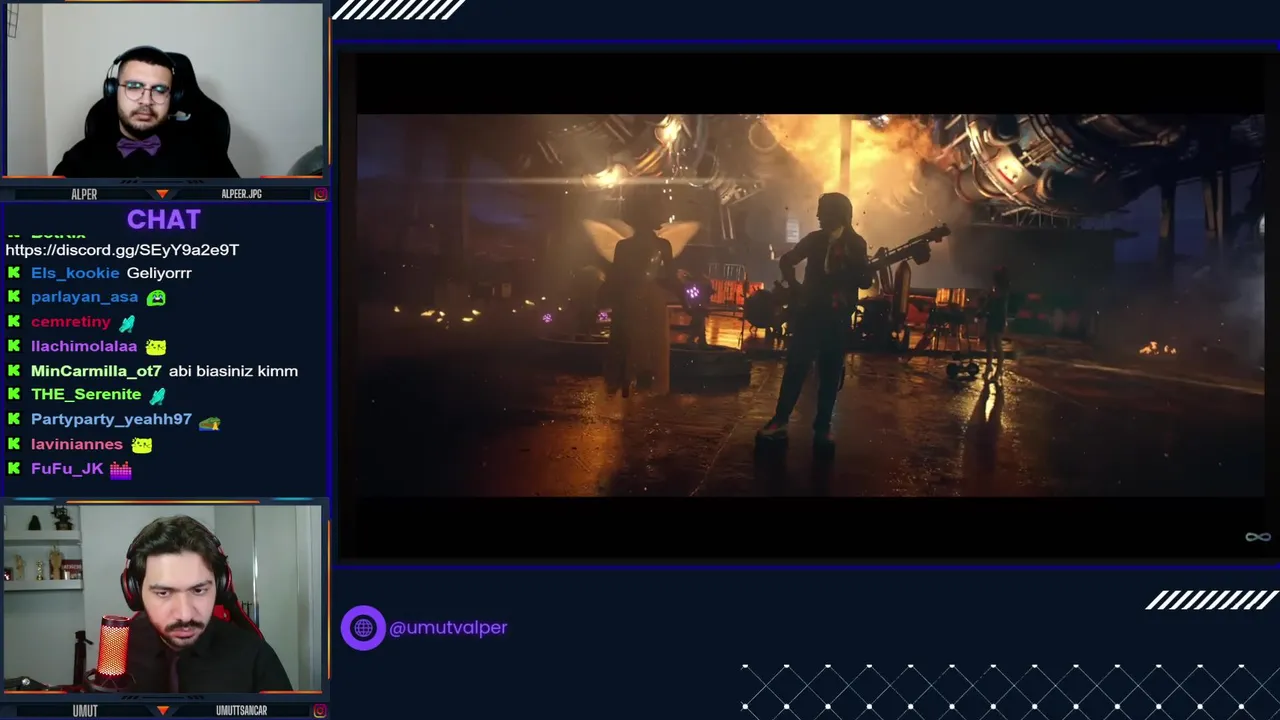Click the orange arrow under Umut's webcam
This screenshot has width=1280, height=720.
tap(162, 710)
